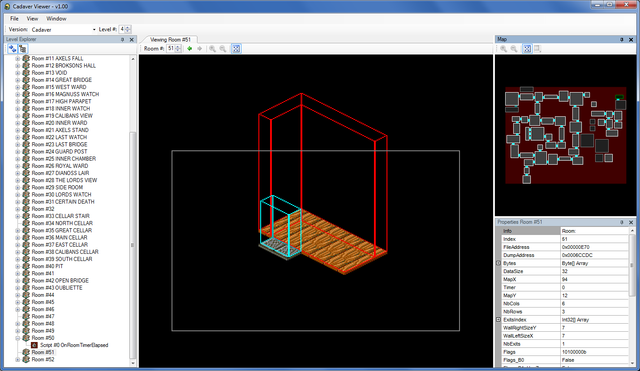Toggle fit-to-window in Map panel toolbar
The image size is (640, 371).
pyautogui.click(x=527, y=49)
